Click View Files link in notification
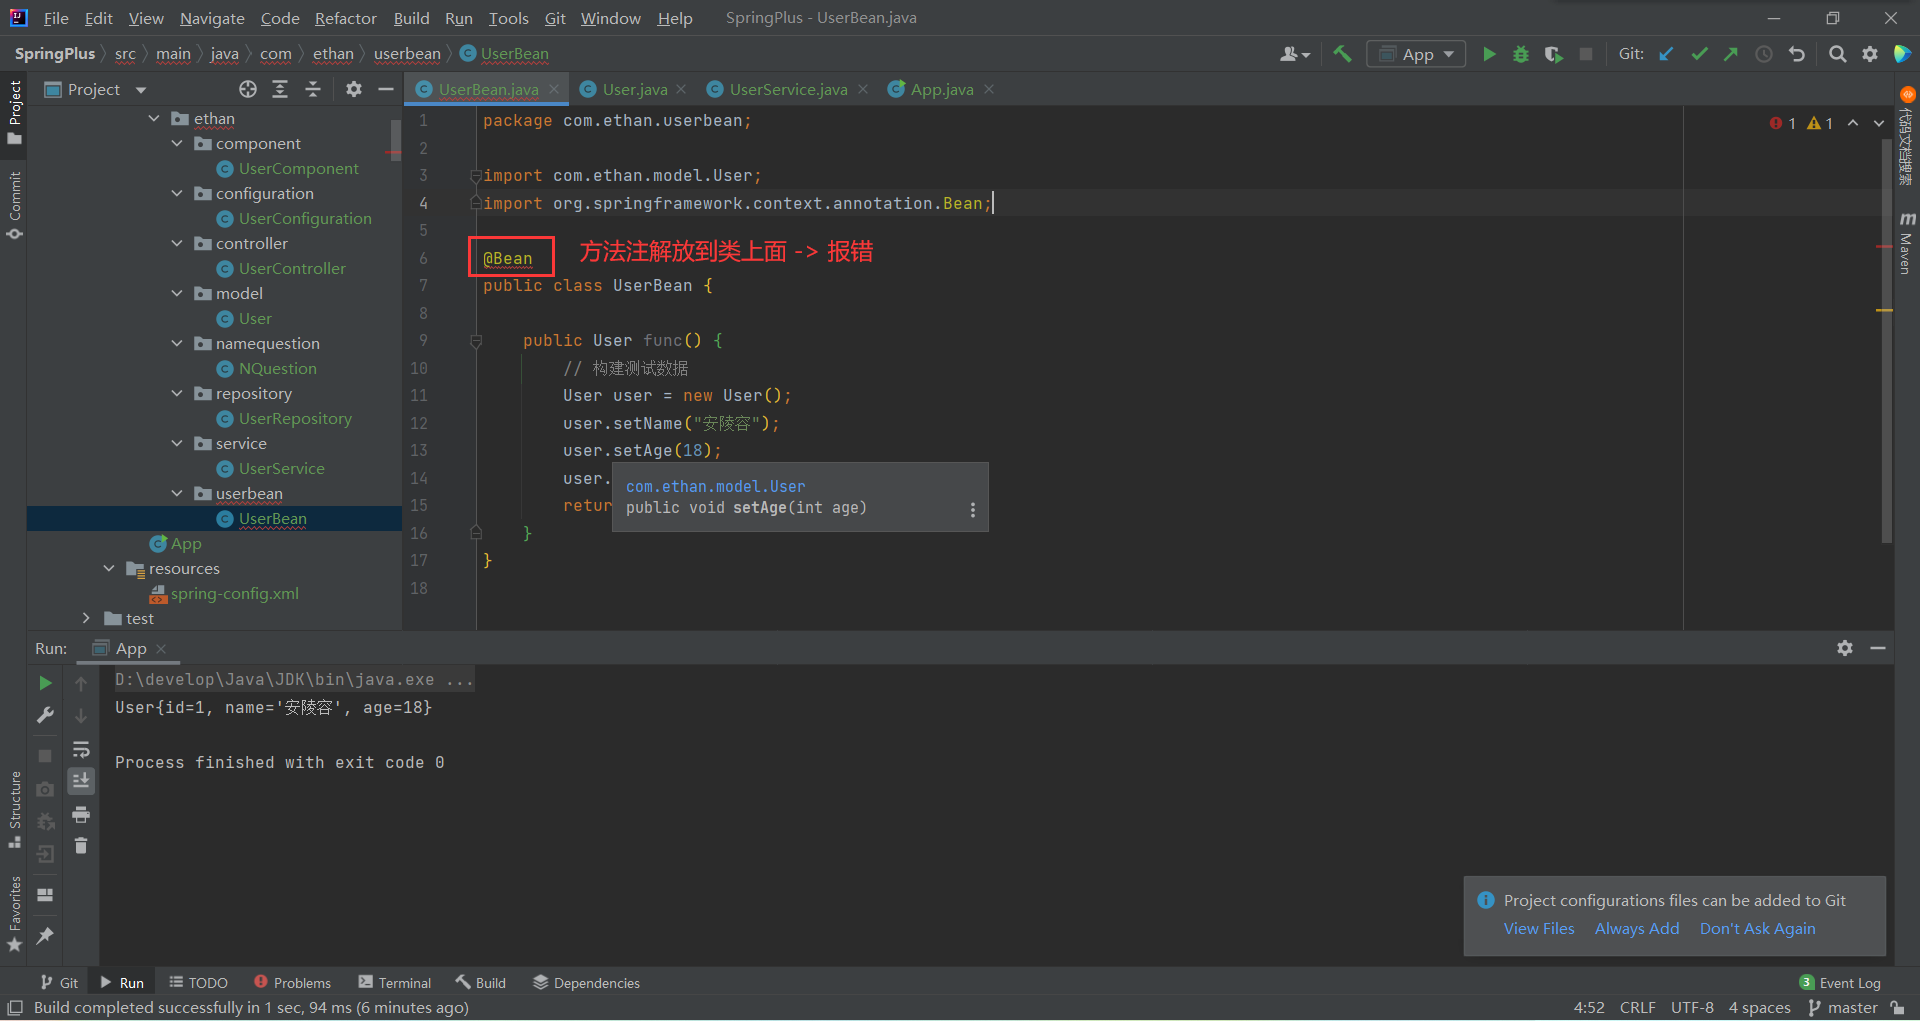 (x=1539, y=928)
